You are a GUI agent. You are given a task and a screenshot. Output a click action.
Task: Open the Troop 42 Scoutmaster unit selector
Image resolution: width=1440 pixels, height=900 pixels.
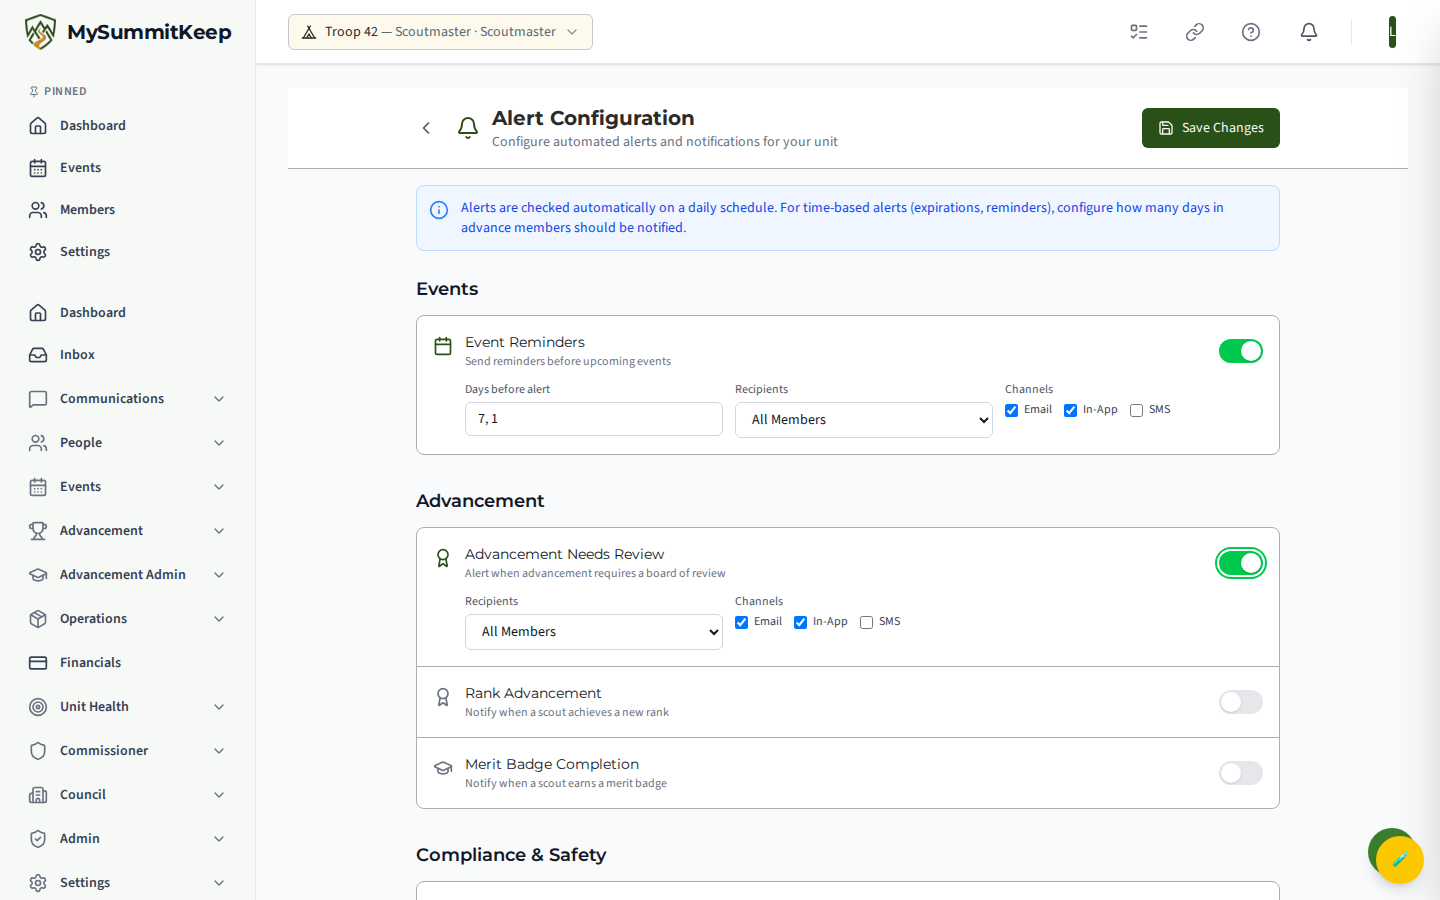440,32
